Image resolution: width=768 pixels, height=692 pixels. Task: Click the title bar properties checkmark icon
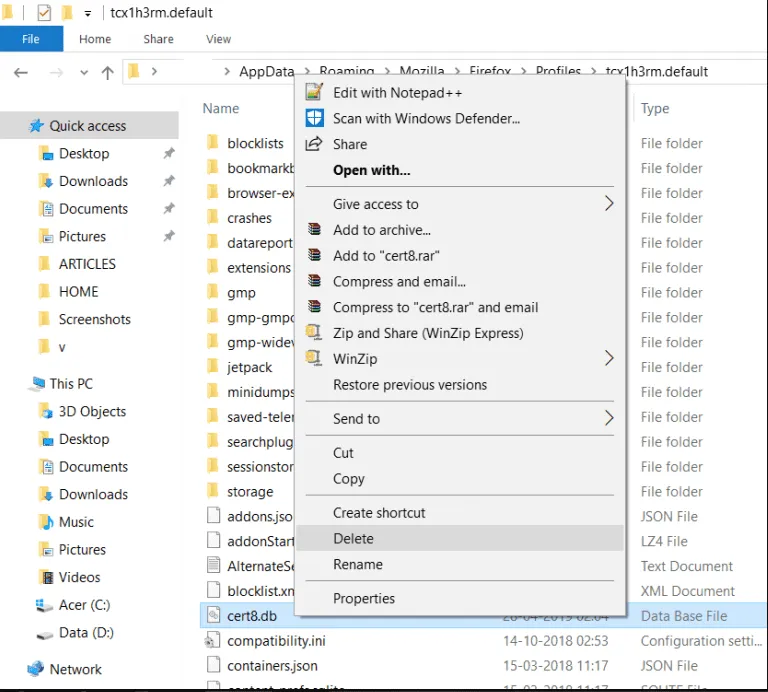point(44,12)
